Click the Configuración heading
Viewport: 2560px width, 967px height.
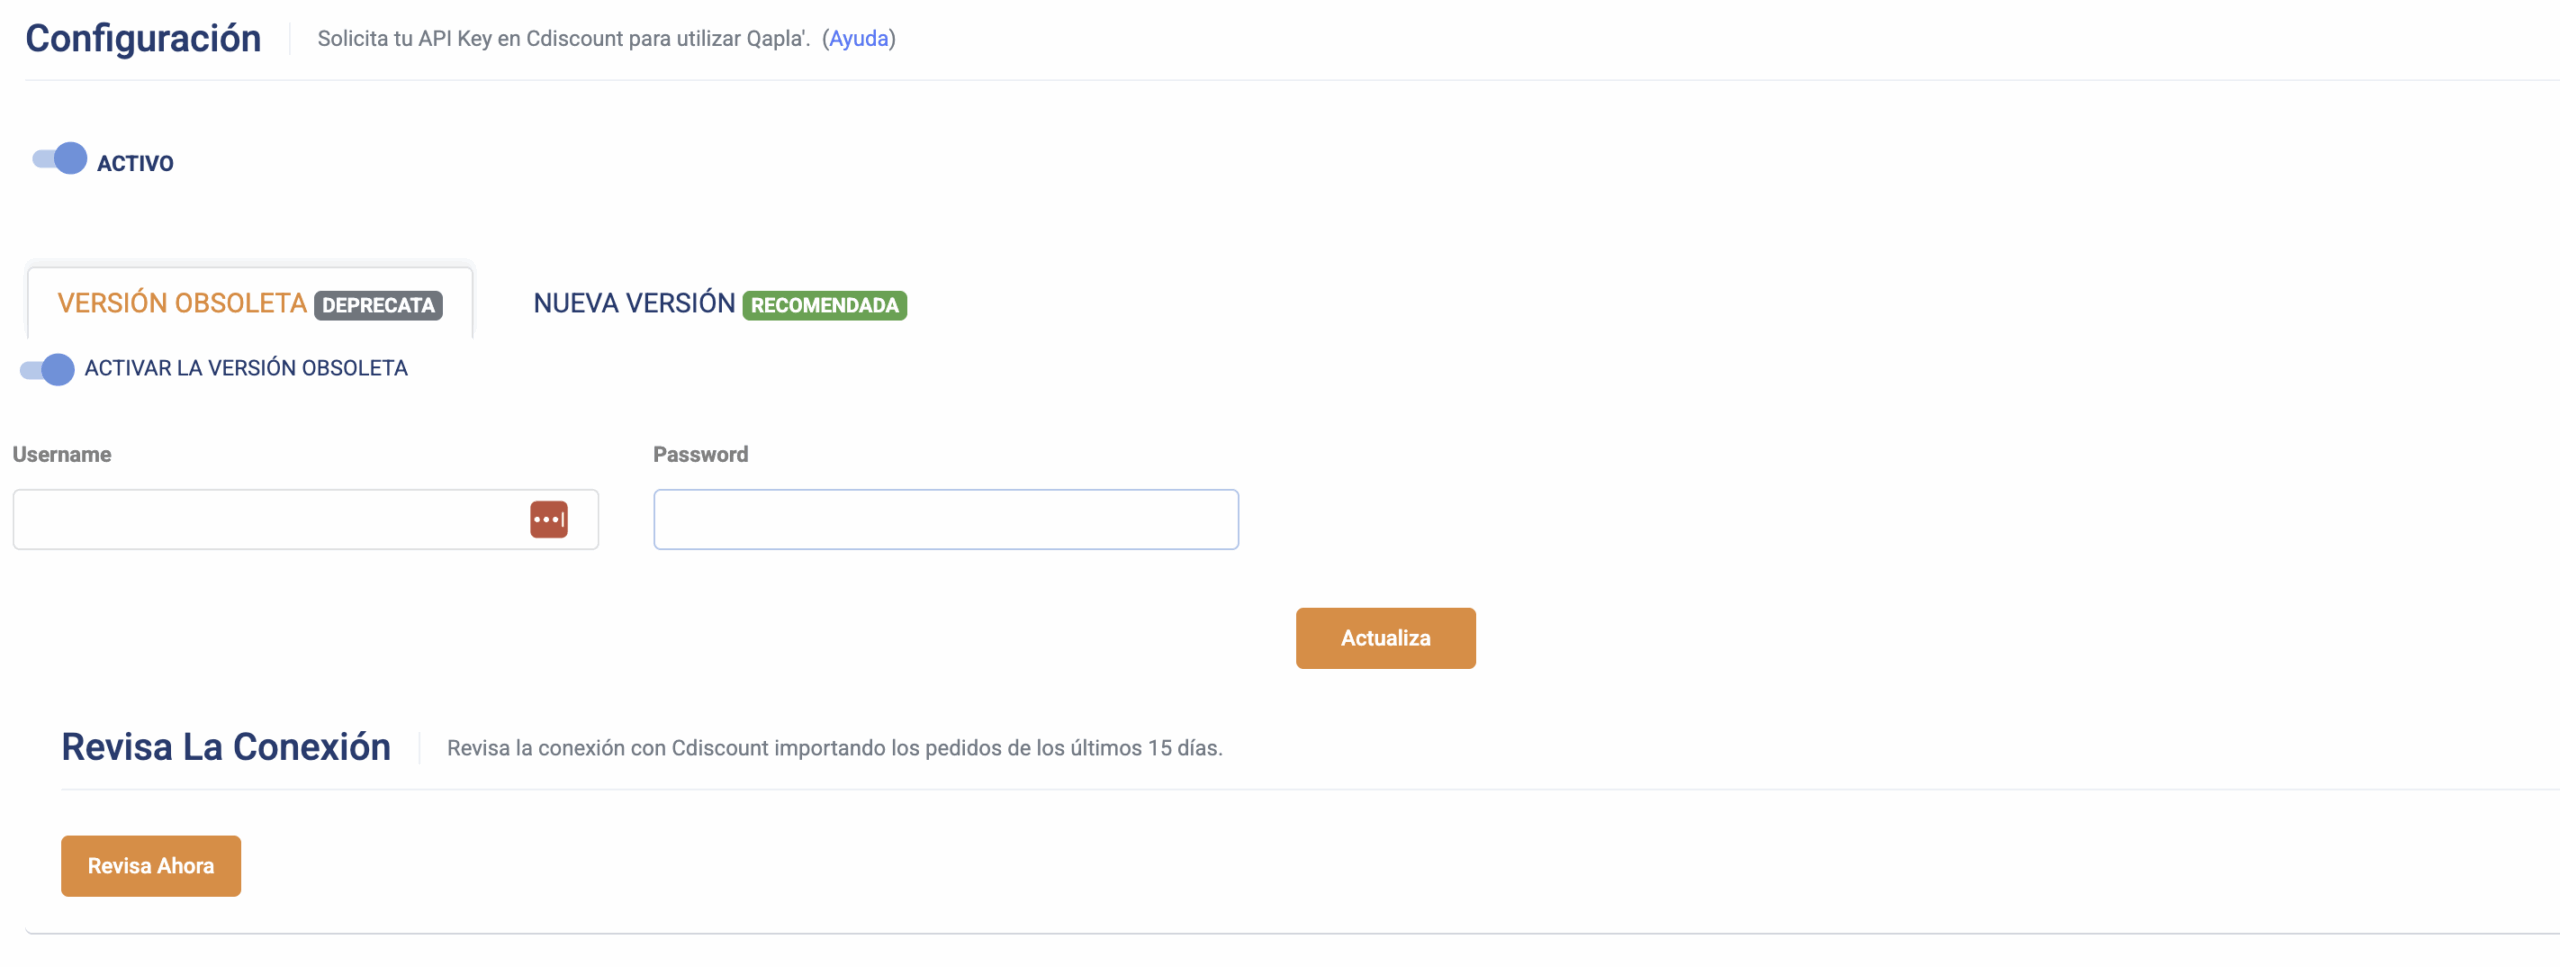143,39
